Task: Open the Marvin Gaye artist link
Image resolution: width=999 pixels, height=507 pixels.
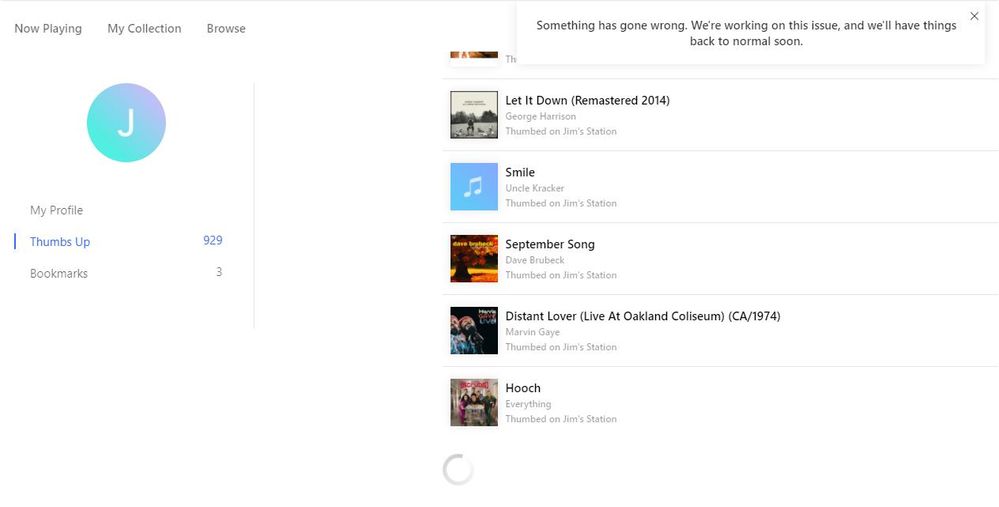Action: (532, 332)
